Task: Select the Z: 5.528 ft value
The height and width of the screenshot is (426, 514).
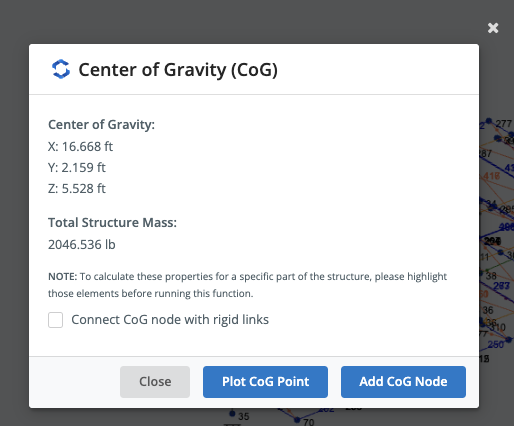Action: (77, 189)
